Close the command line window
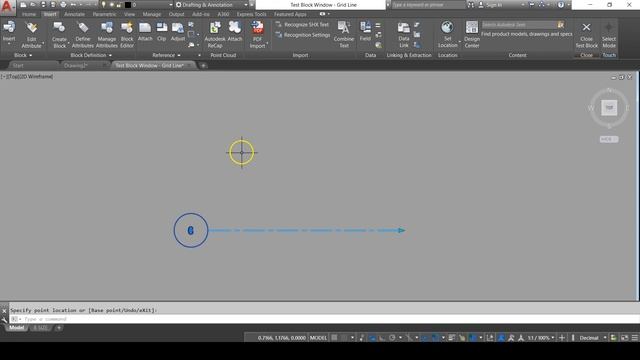This screenshot has height=360, width=640. (x=4, y=311)
